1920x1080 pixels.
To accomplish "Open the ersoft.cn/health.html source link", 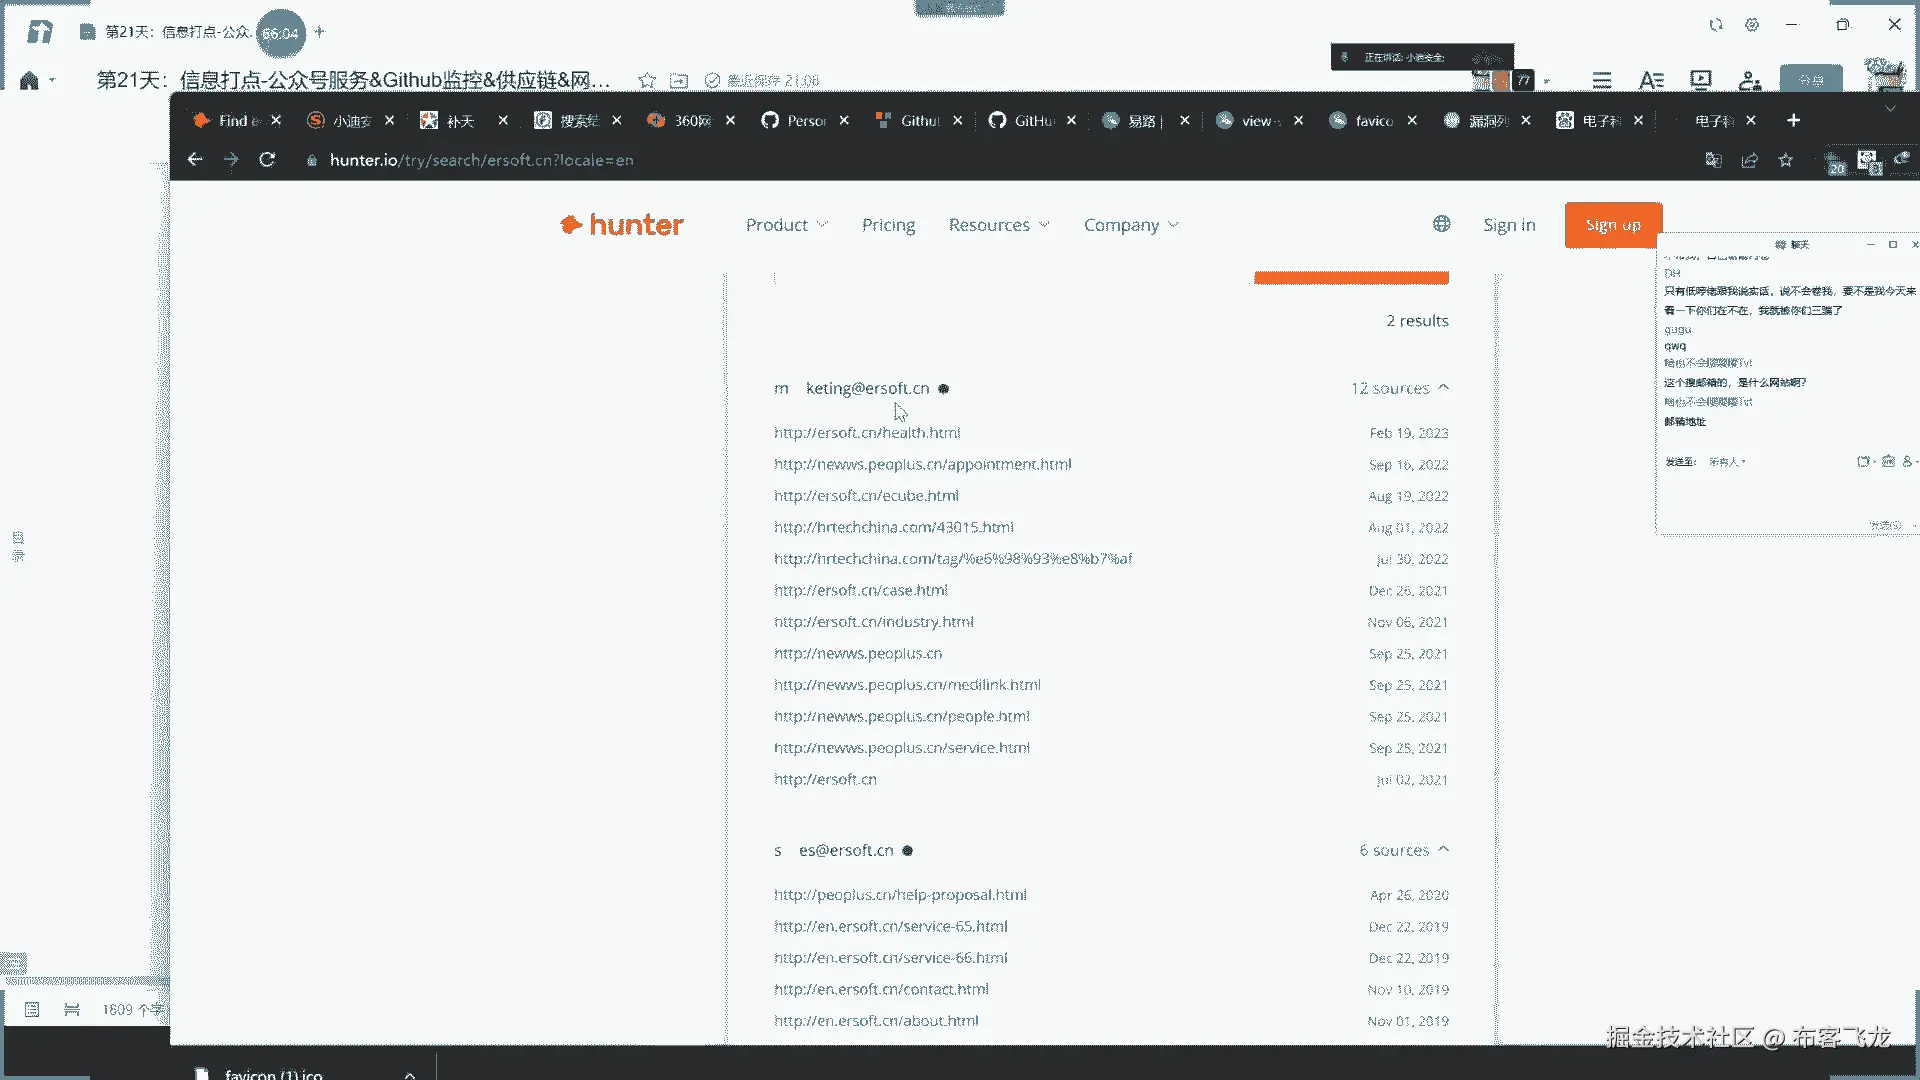I will 866,433.
